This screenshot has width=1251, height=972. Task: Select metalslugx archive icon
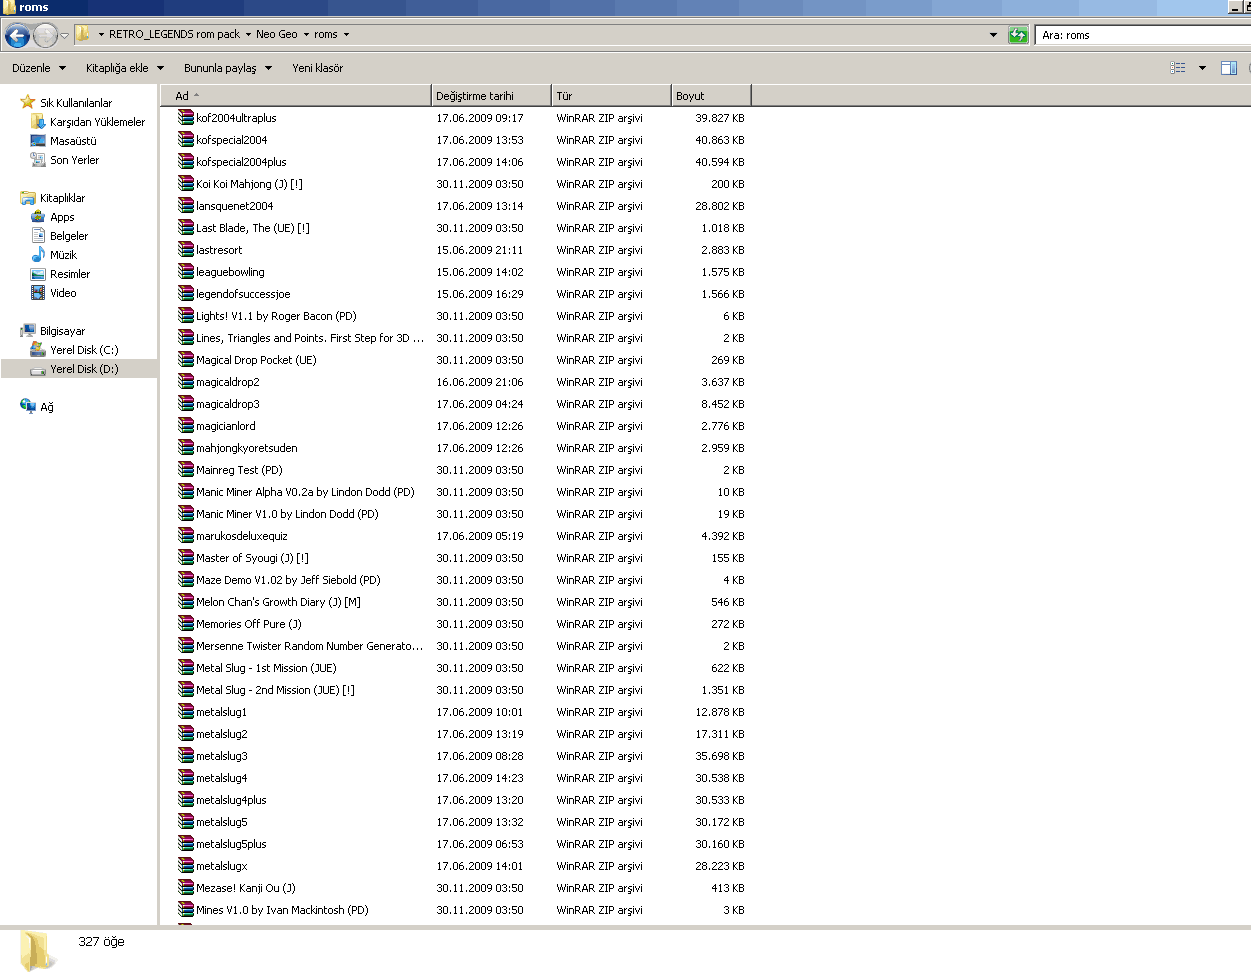186,865
